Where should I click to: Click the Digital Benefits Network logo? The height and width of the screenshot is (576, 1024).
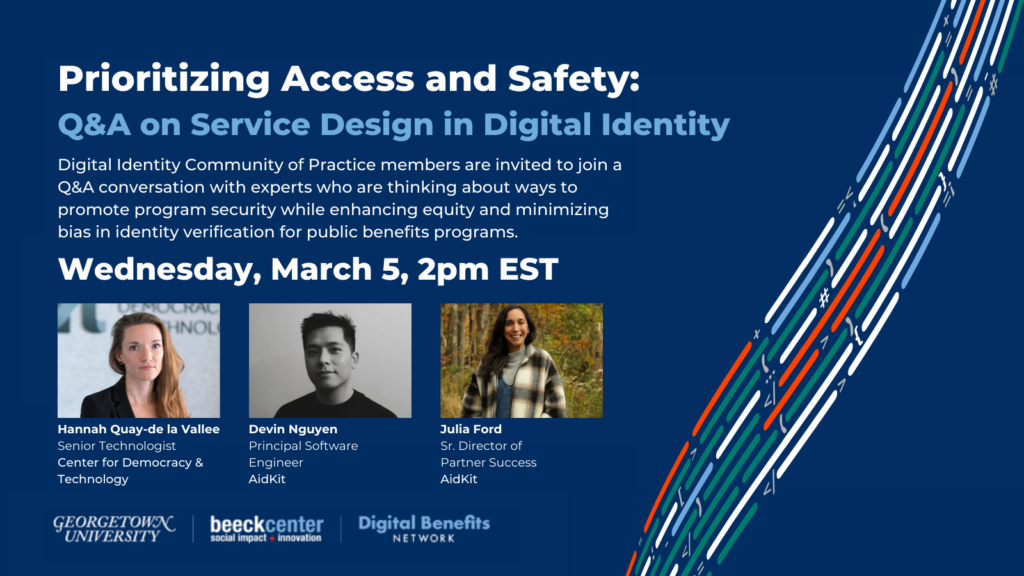pos(424,528)
